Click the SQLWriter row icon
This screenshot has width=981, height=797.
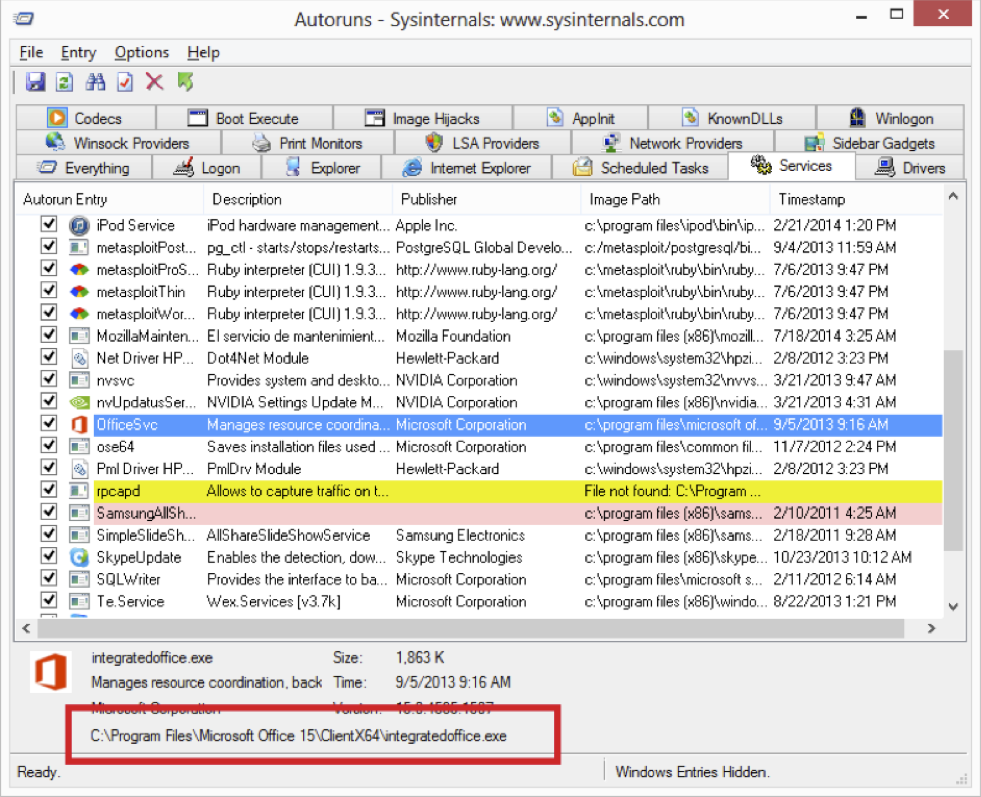pos(79,579)
